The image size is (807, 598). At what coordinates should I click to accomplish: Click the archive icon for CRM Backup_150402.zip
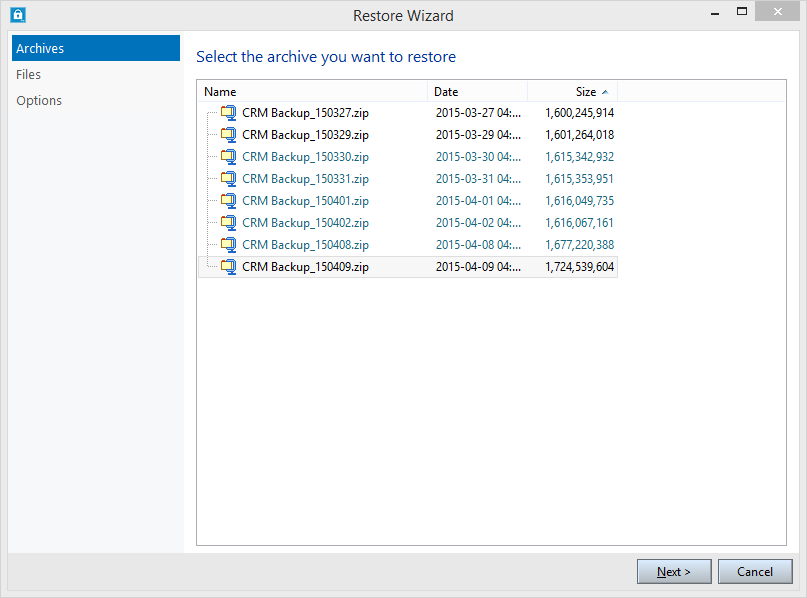click(x=229, y=223)
